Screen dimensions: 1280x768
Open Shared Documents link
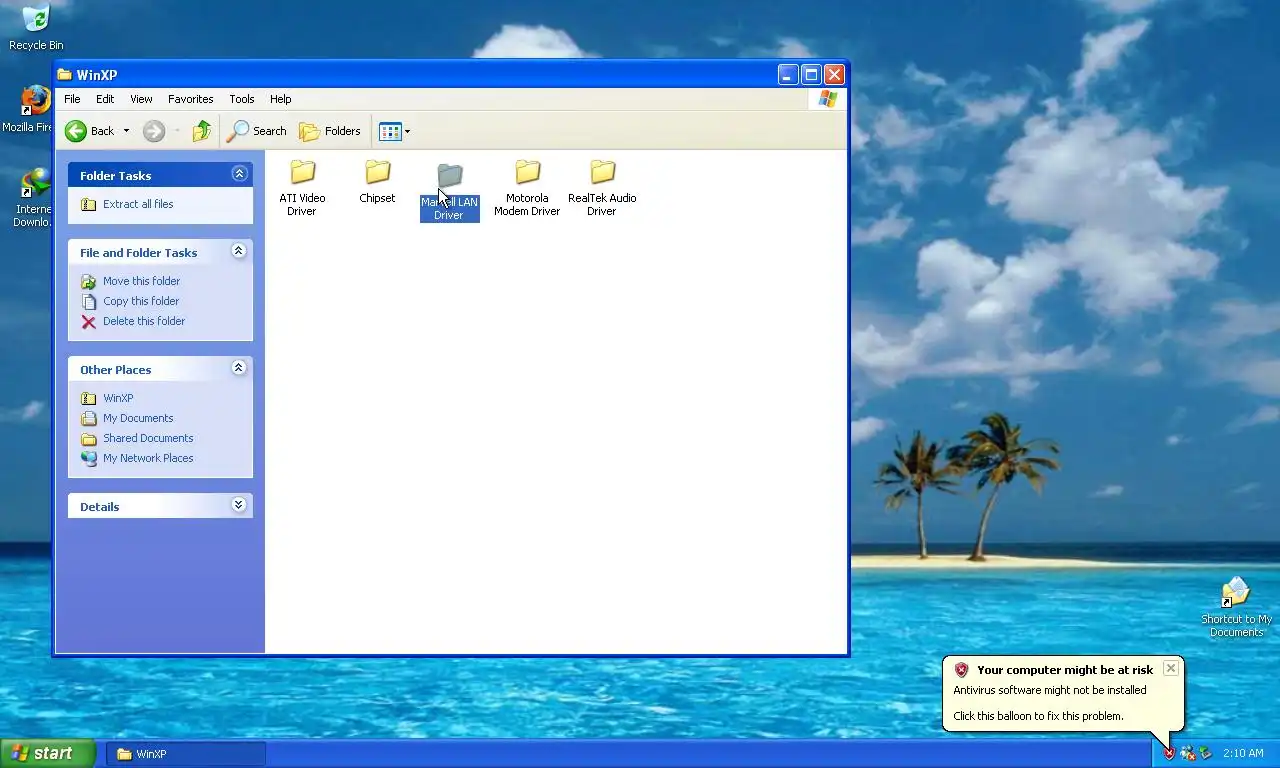148,438
